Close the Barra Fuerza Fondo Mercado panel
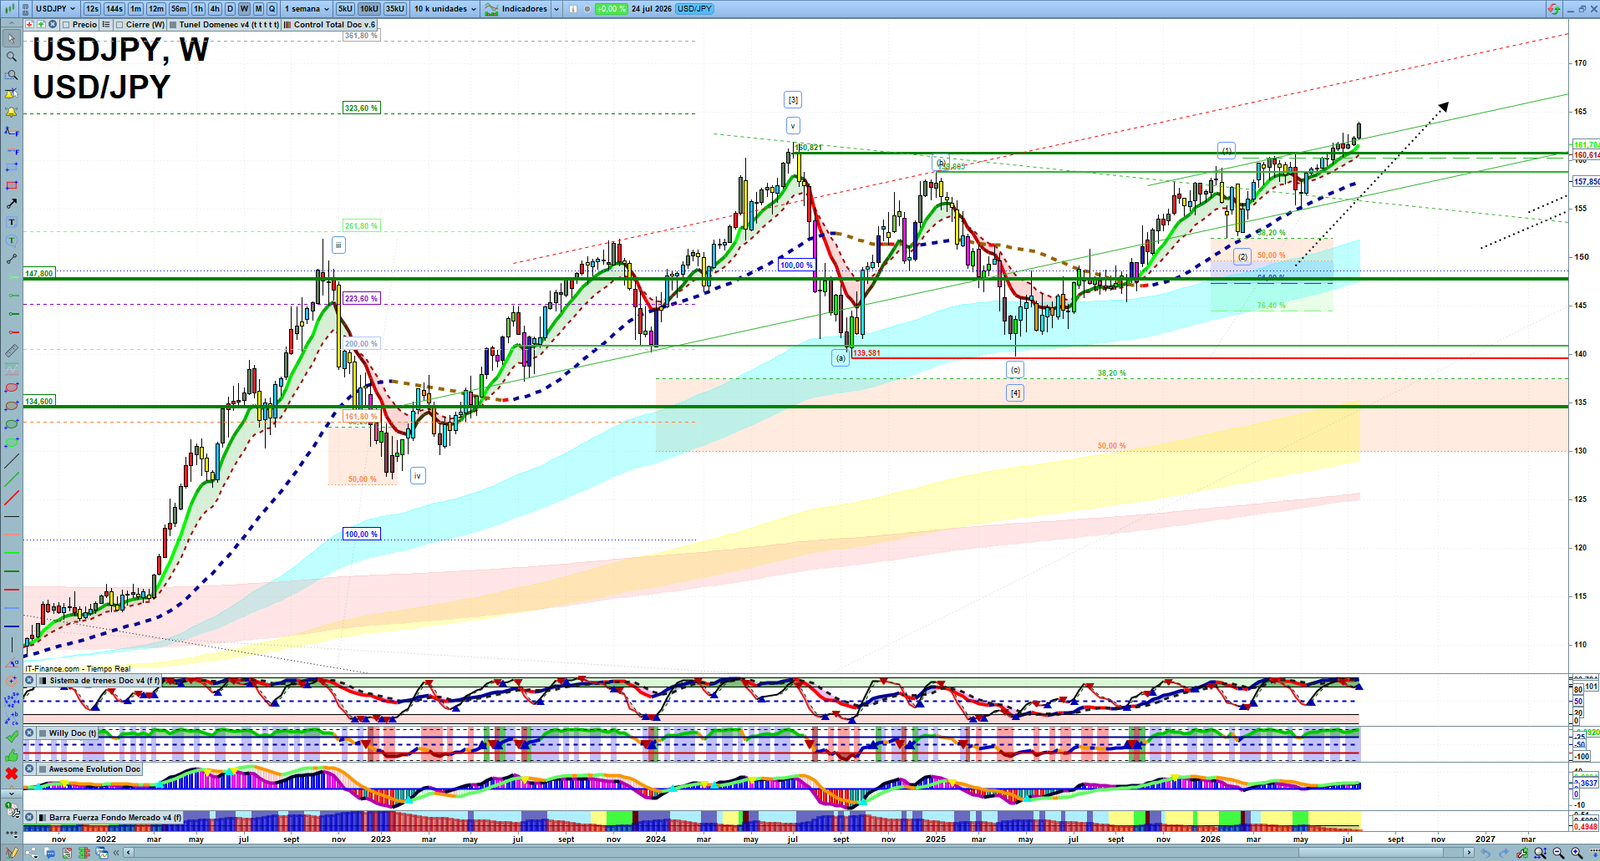The image size is (1600, 861). [x=30, y=818]
